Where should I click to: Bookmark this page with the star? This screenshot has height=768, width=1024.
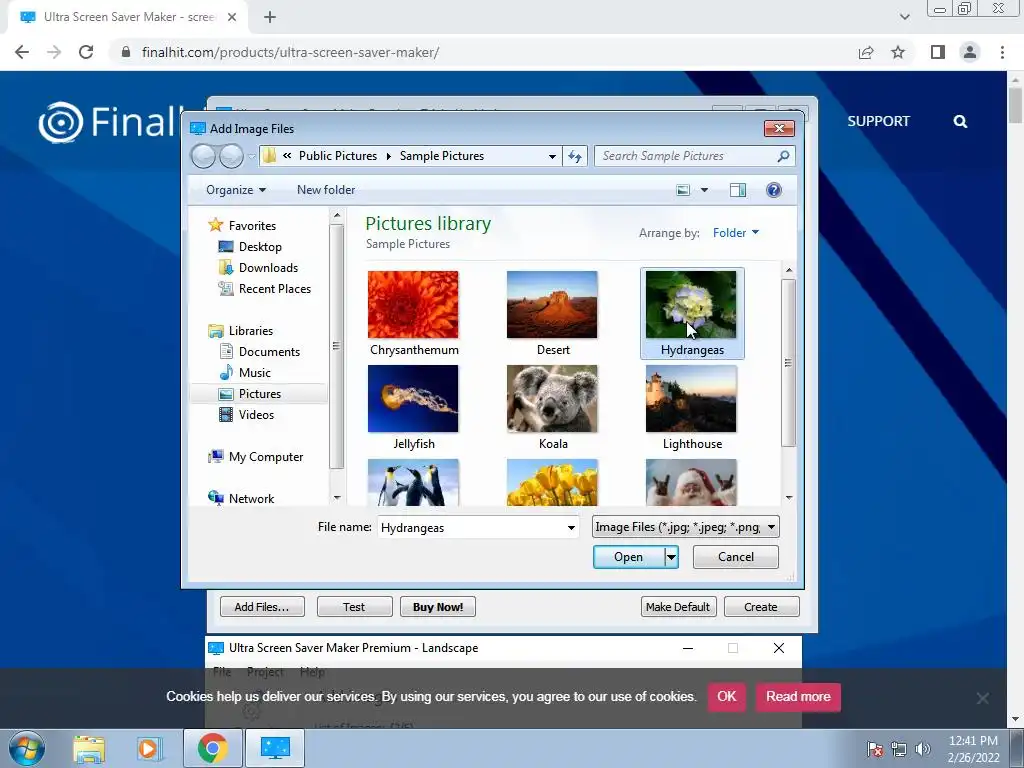898,52
